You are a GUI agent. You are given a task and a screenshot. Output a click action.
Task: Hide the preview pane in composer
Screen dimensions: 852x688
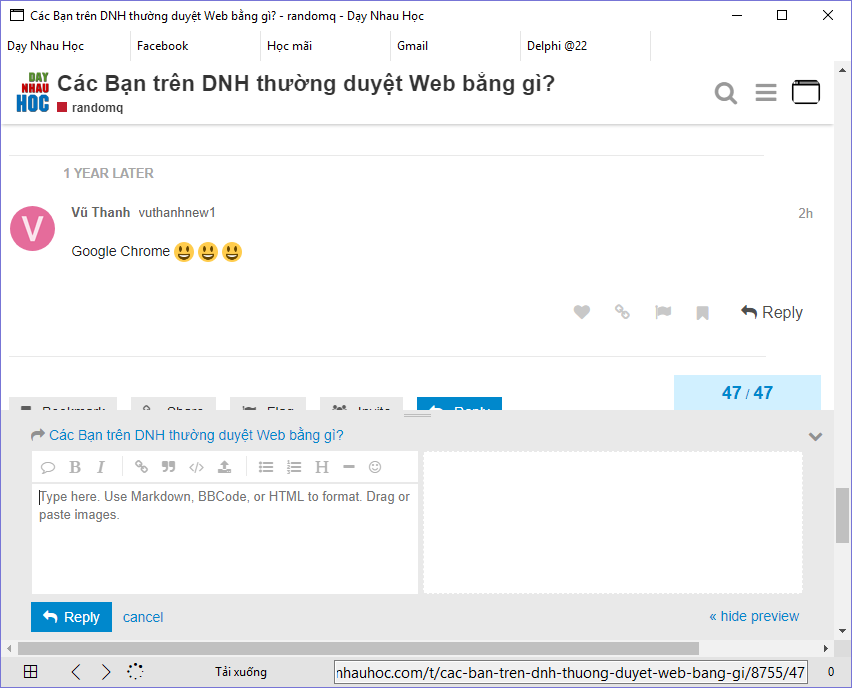754,616
